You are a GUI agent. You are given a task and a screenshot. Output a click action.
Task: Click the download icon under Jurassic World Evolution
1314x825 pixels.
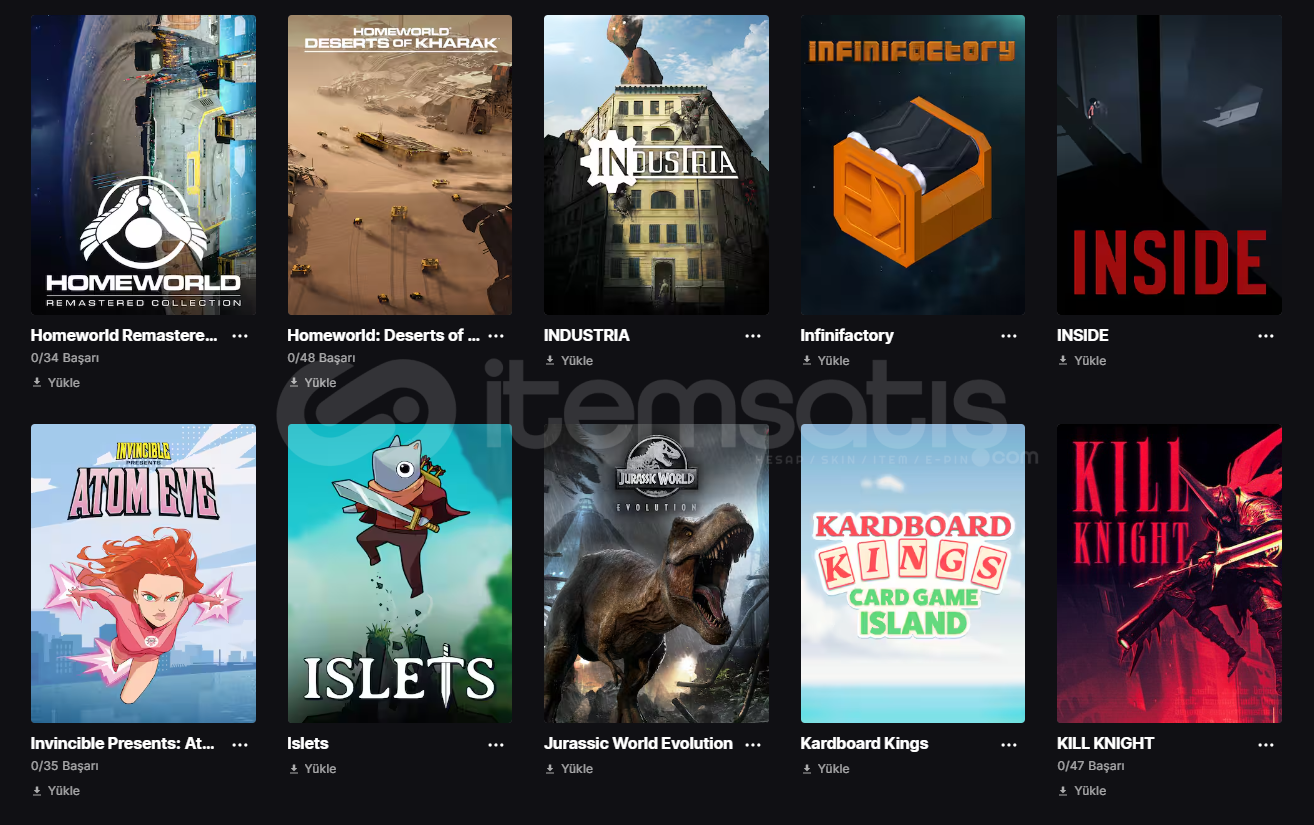click(x=550, y=769)
